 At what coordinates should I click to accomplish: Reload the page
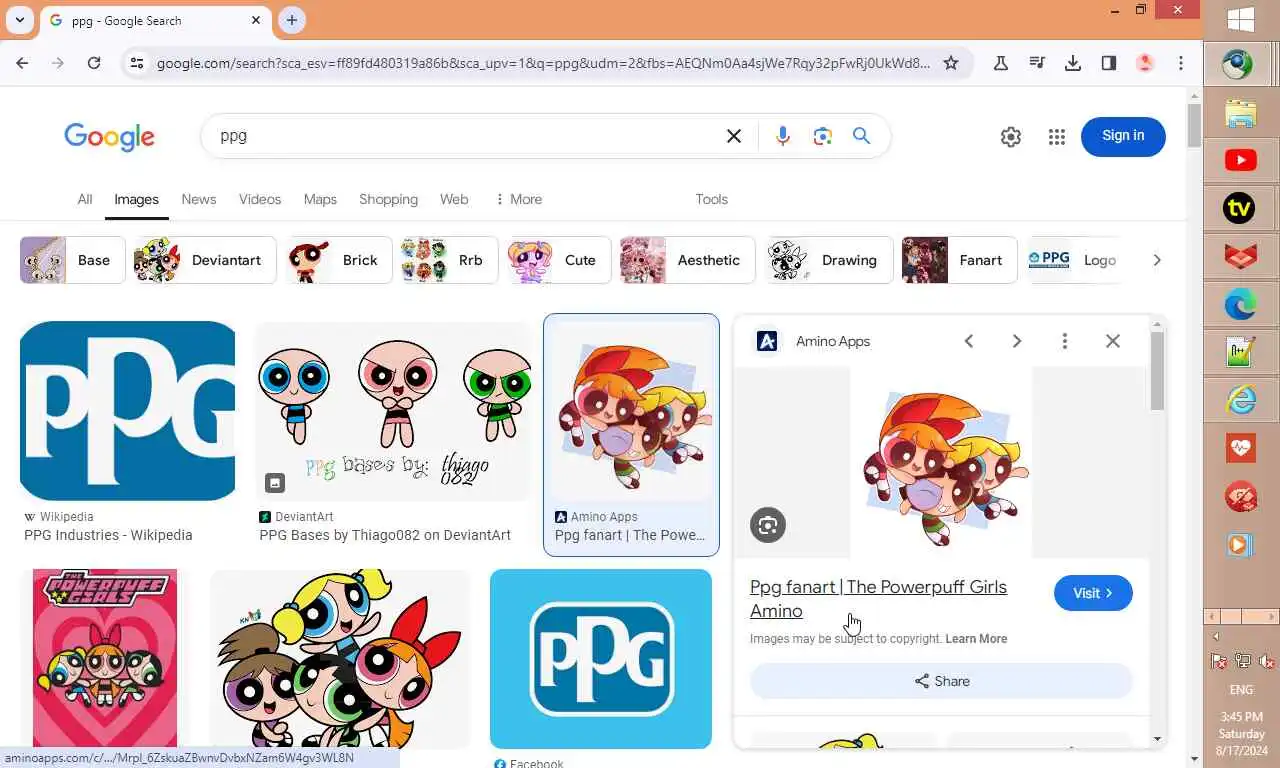pyautogui.click(x=94, y=63)
